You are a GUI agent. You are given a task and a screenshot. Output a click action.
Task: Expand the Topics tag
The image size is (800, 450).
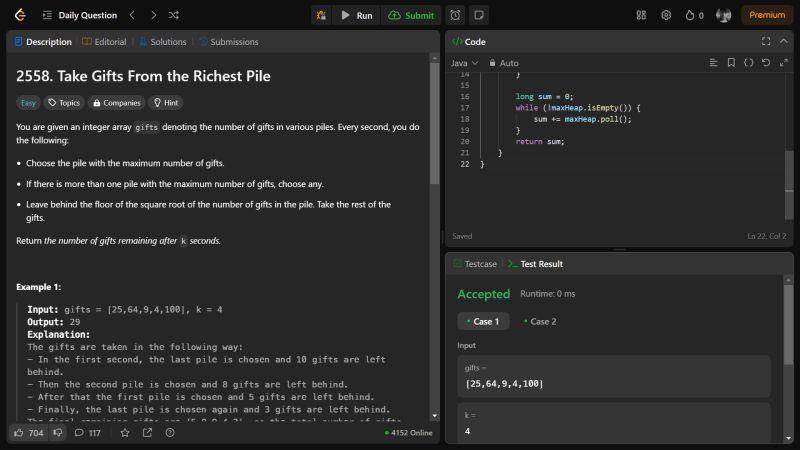(x=64, y=103)
